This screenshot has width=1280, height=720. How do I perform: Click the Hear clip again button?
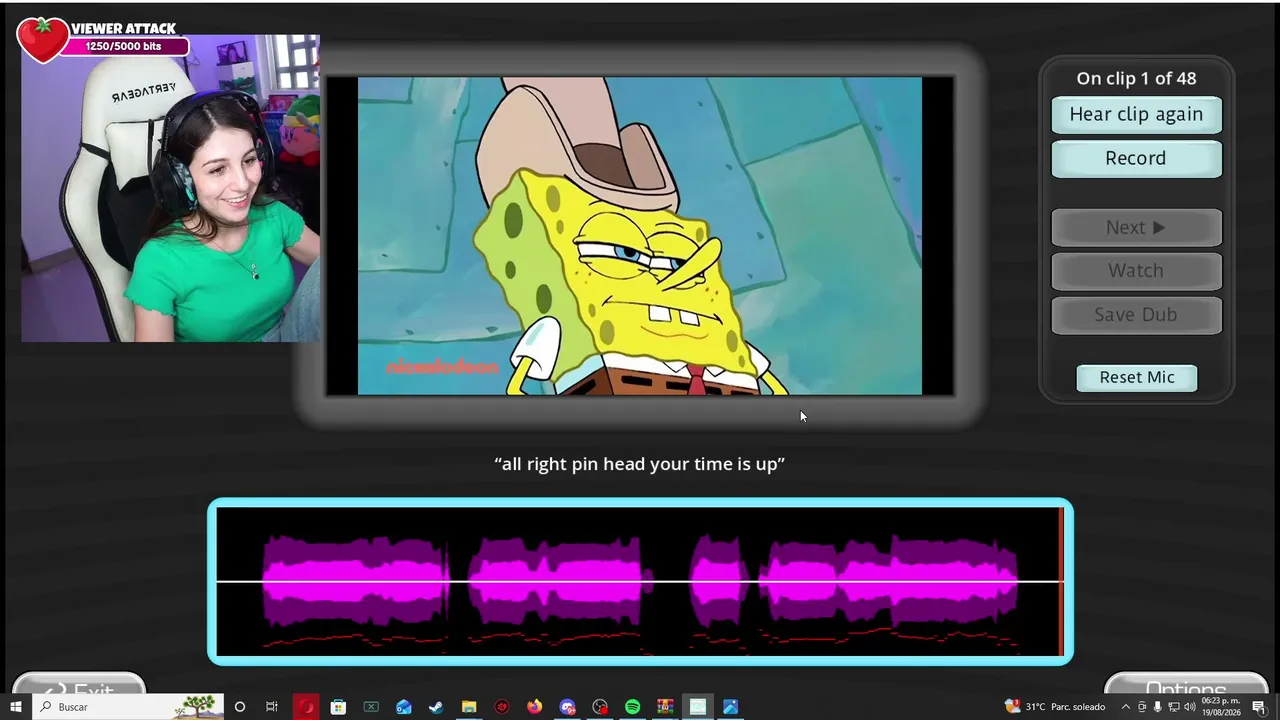tap(1136, 114)
